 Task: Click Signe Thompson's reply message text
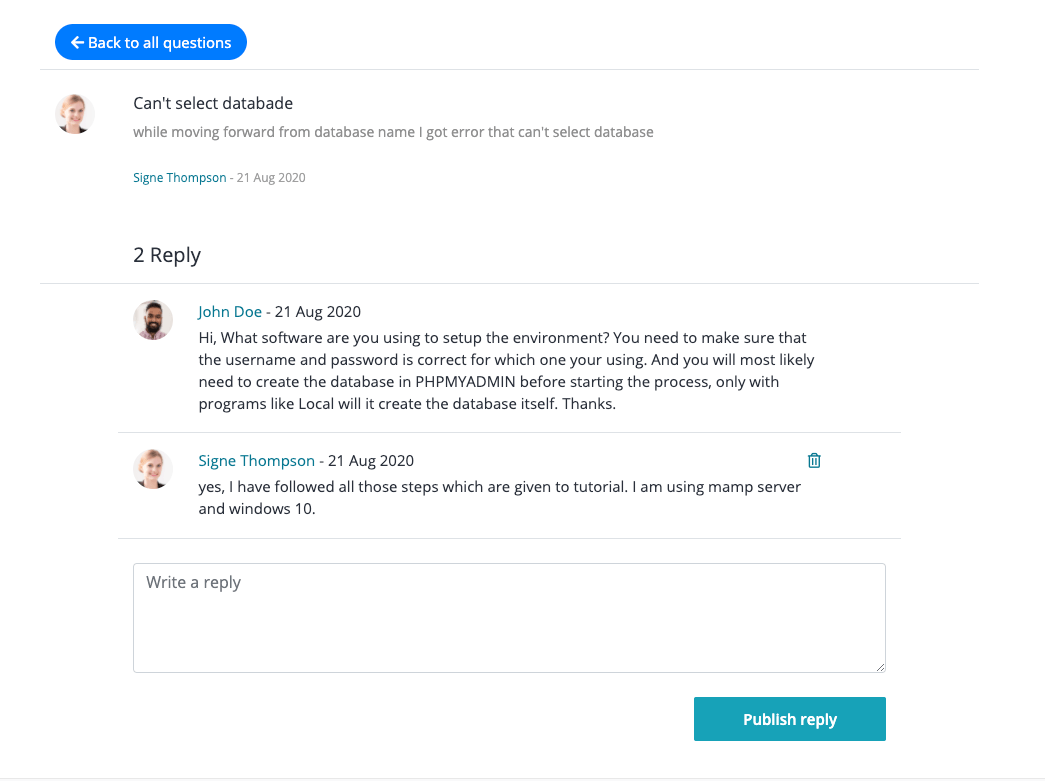500,497
